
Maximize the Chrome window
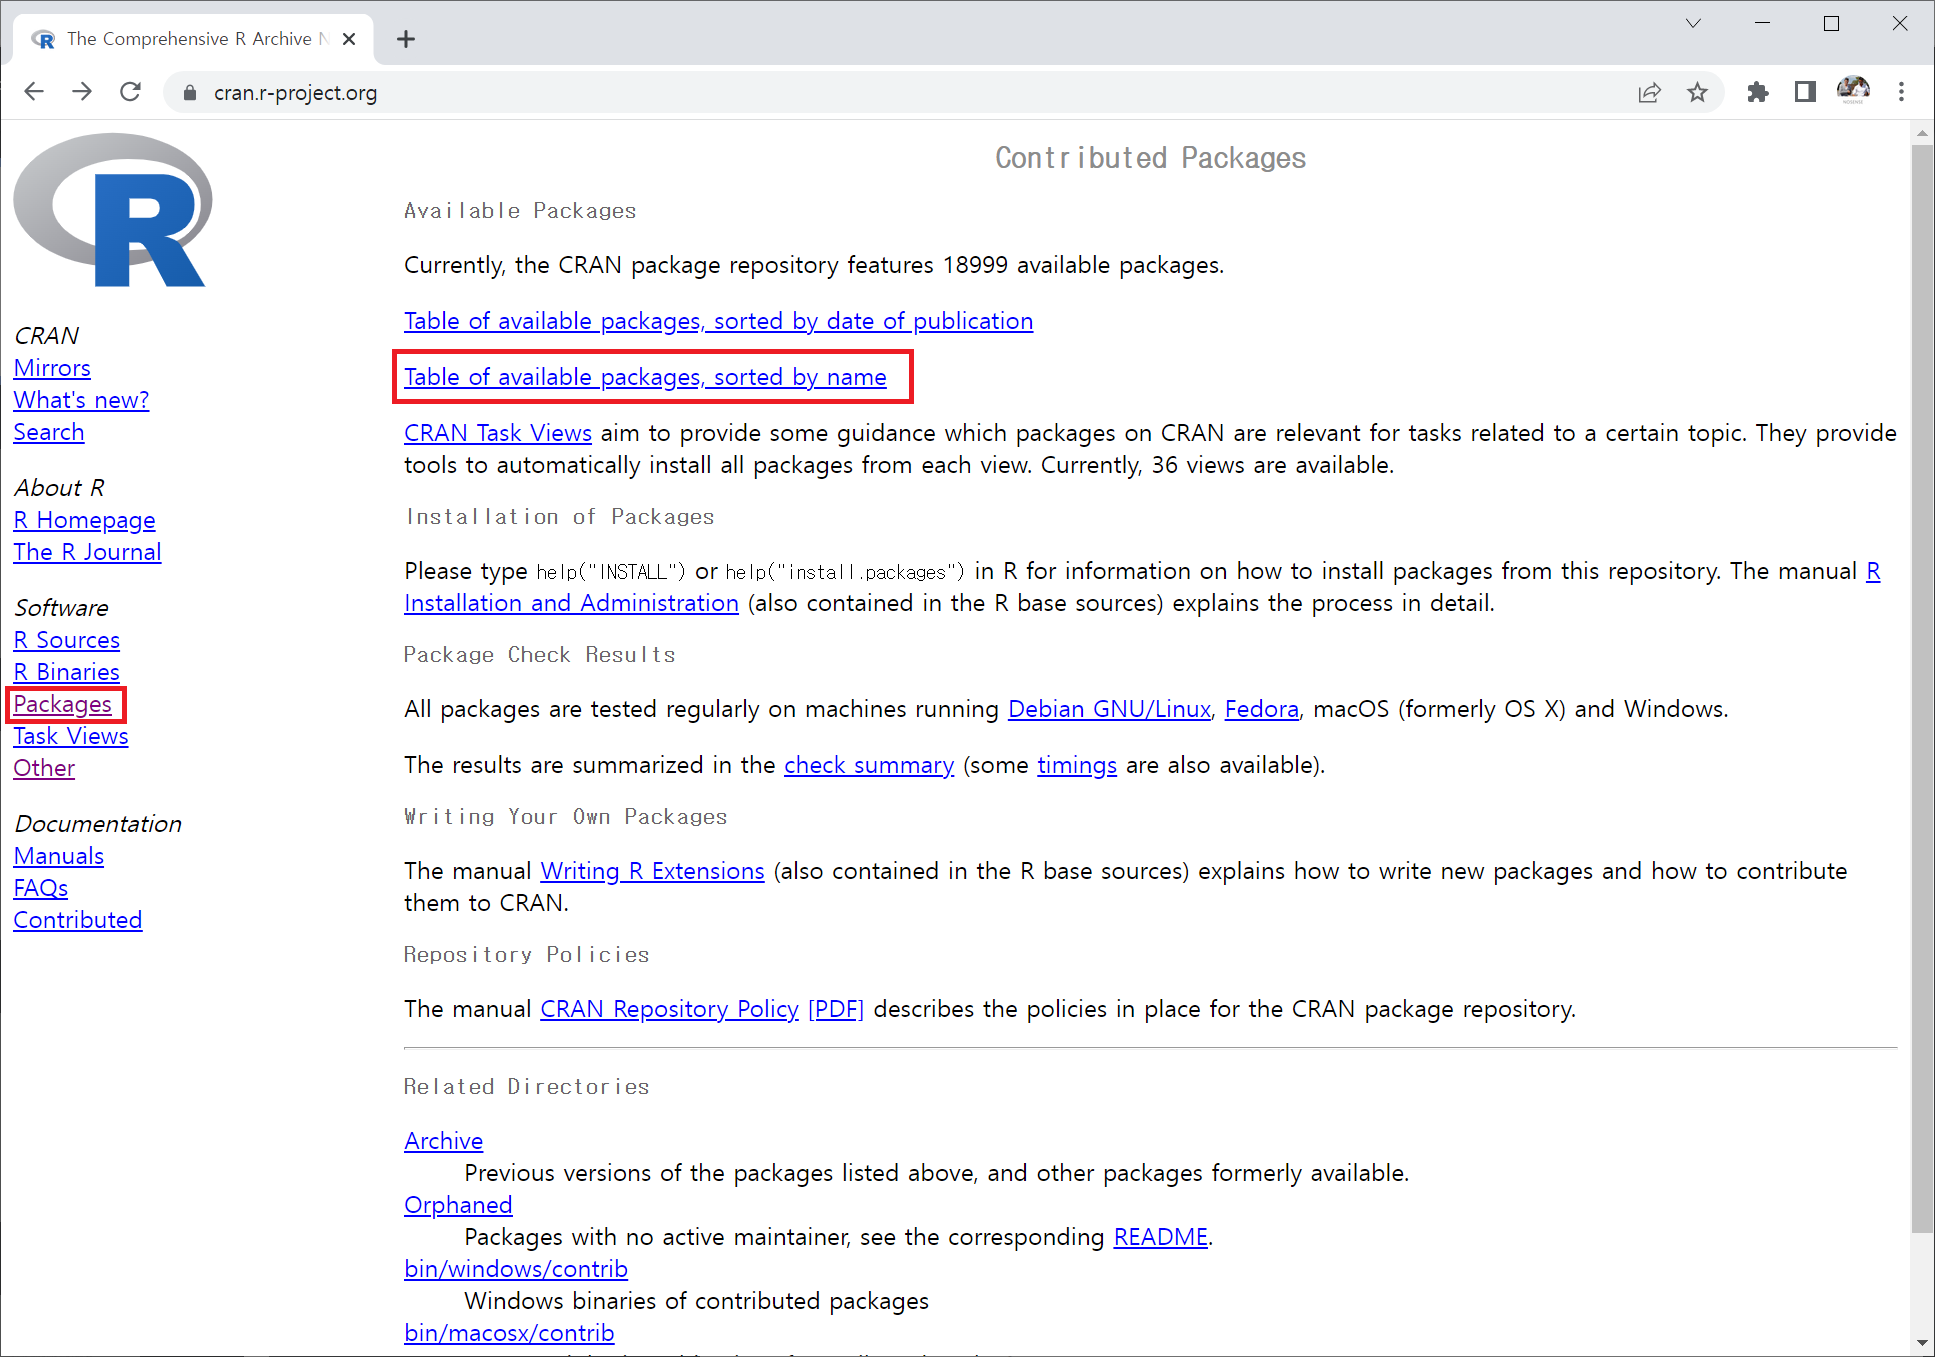[x=1831, y=23]
